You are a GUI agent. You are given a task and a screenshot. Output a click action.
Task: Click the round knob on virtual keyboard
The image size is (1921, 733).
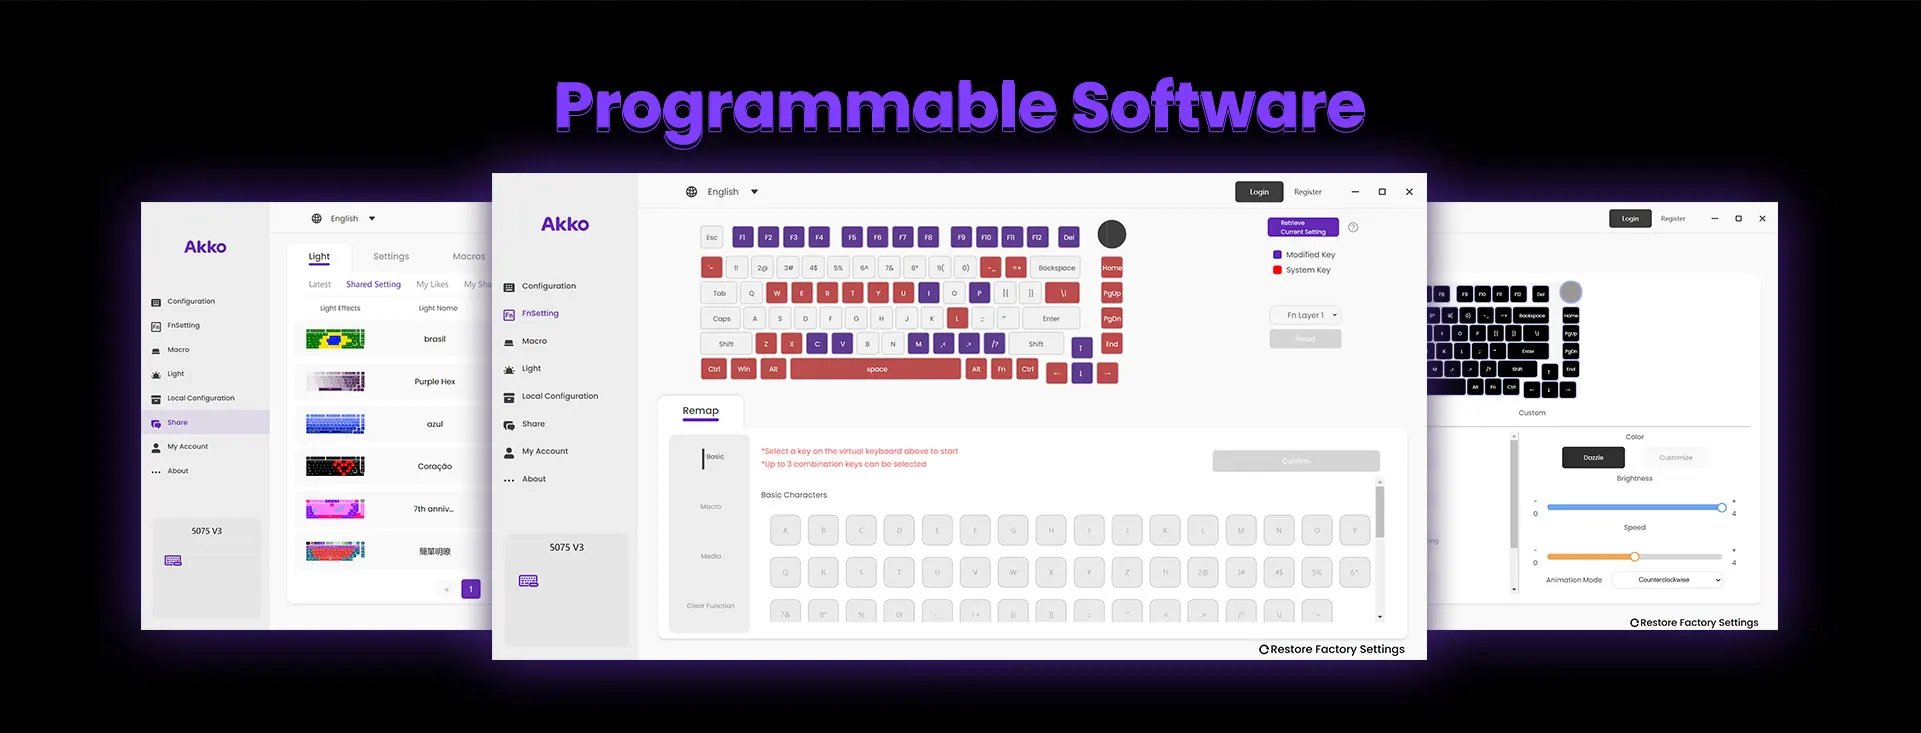click(x=1111, y=234)
